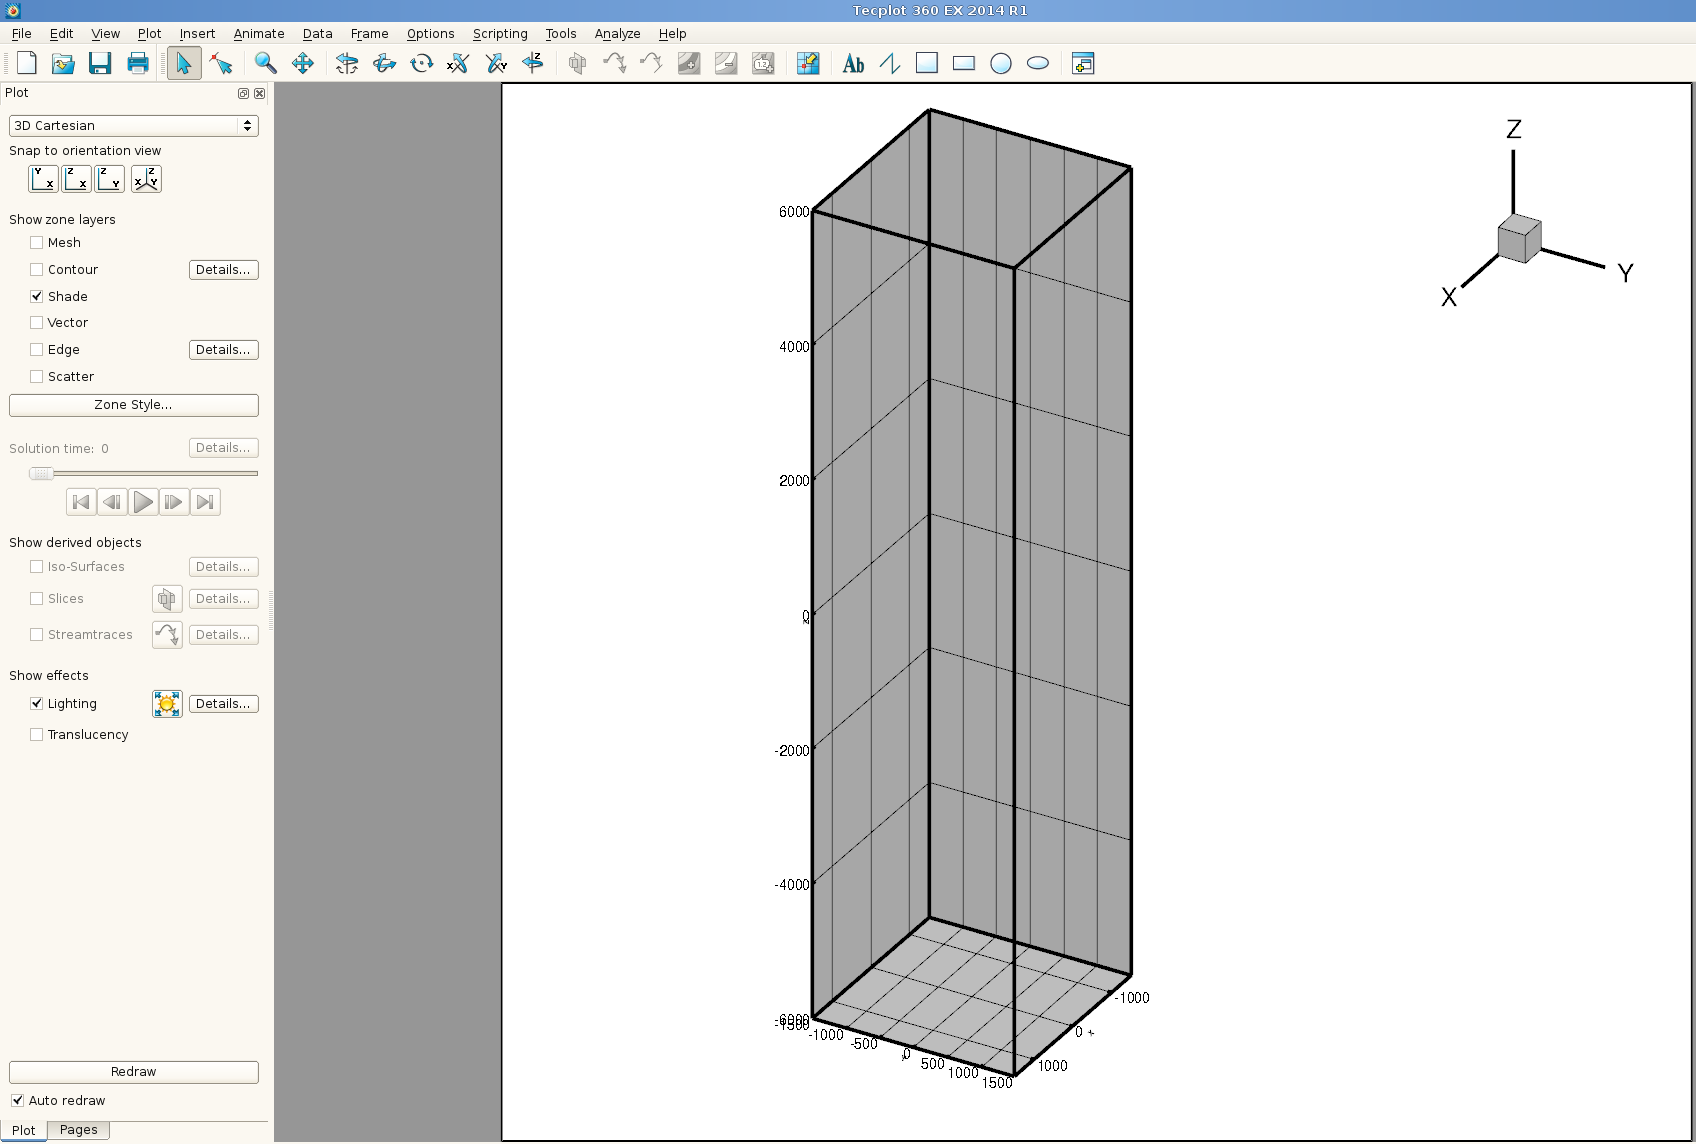Click the Save layout icon
1696x1144 pixels.
[x=100, y=64]
